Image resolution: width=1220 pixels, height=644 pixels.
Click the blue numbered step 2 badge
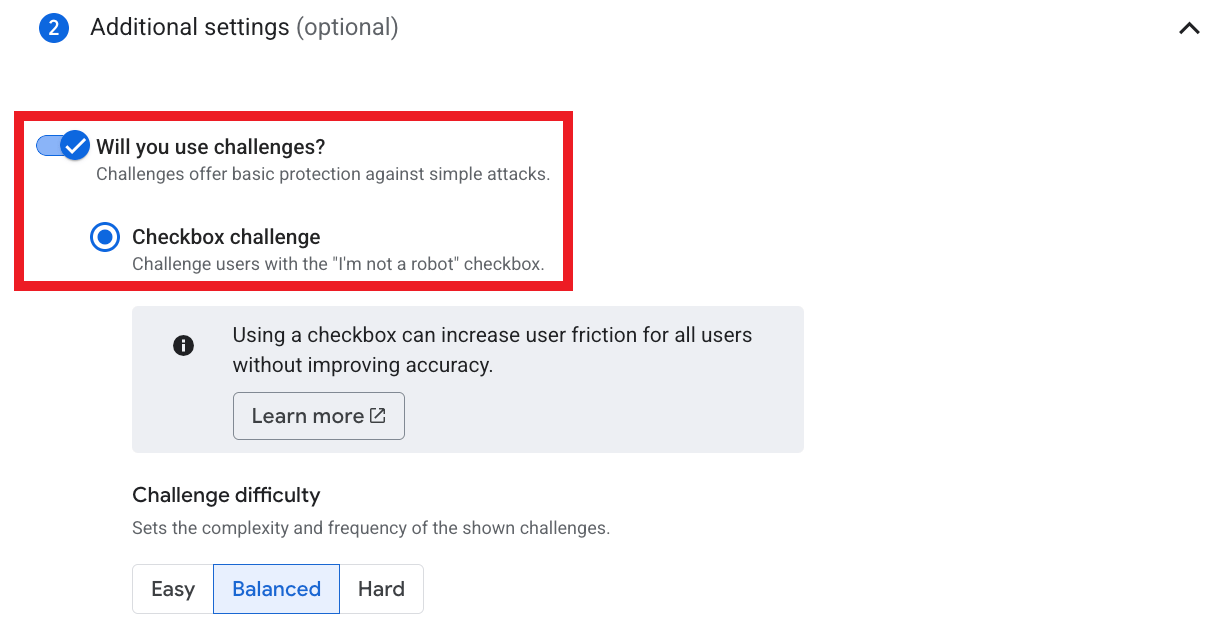coord(54,28)
